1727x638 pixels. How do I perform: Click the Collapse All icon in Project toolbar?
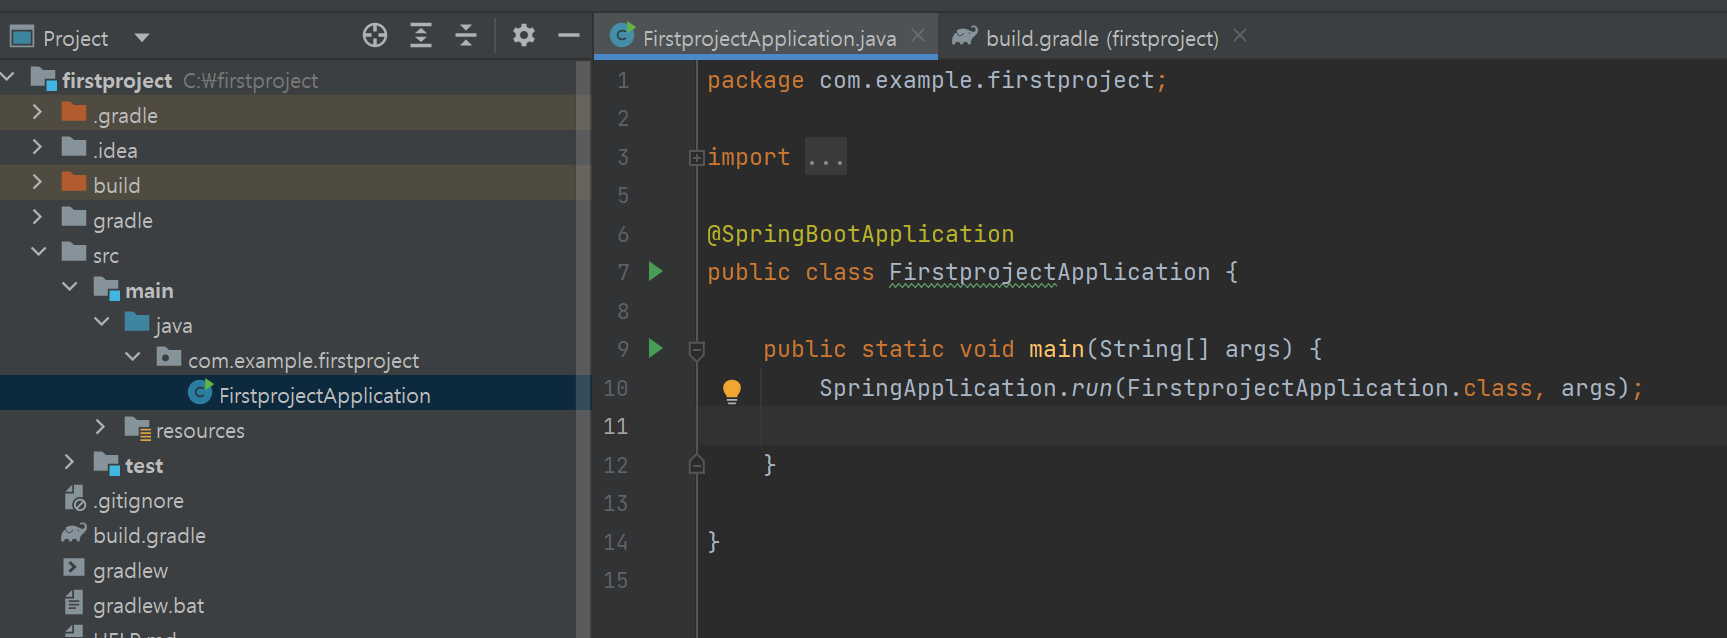coord(466,36)
